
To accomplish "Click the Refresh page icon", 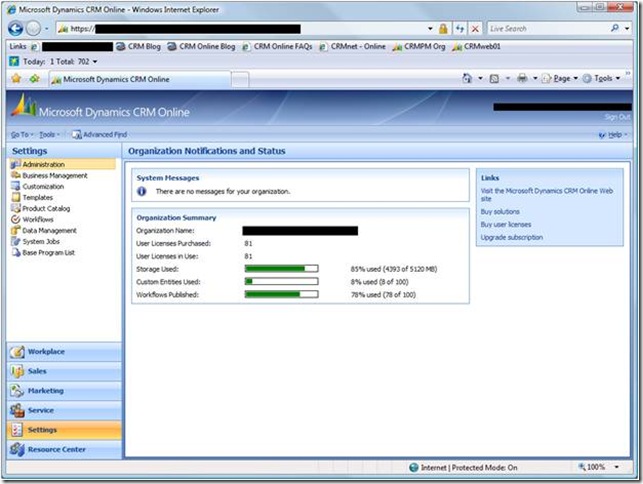I will (459, 29).
